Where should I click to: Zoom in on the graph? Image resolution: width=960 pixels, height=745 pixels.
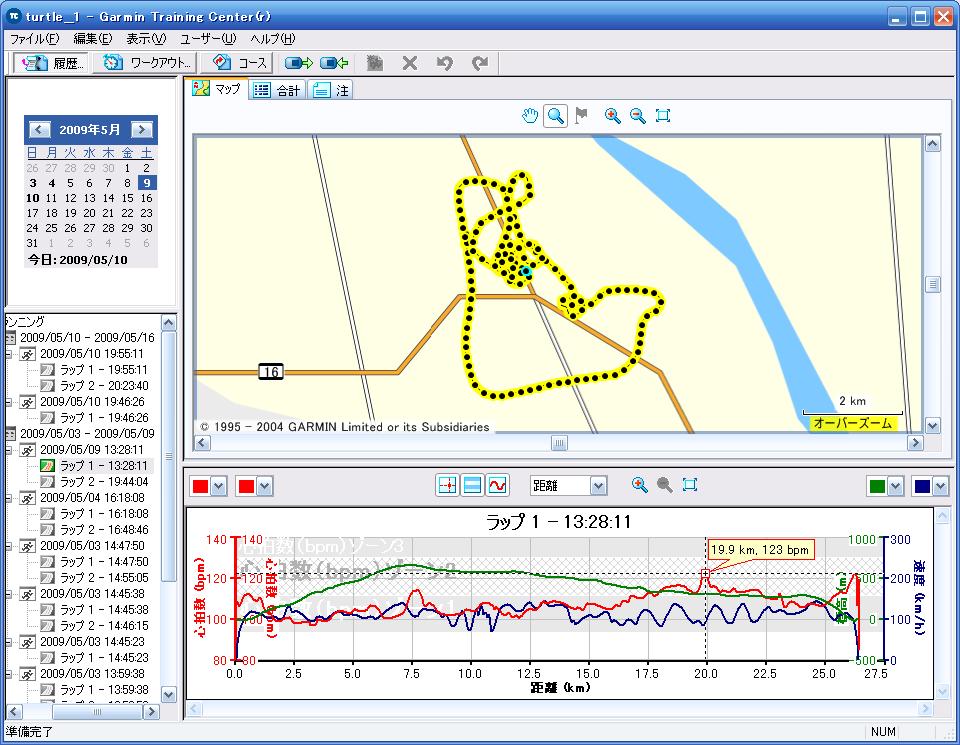[x=640, y=485]
